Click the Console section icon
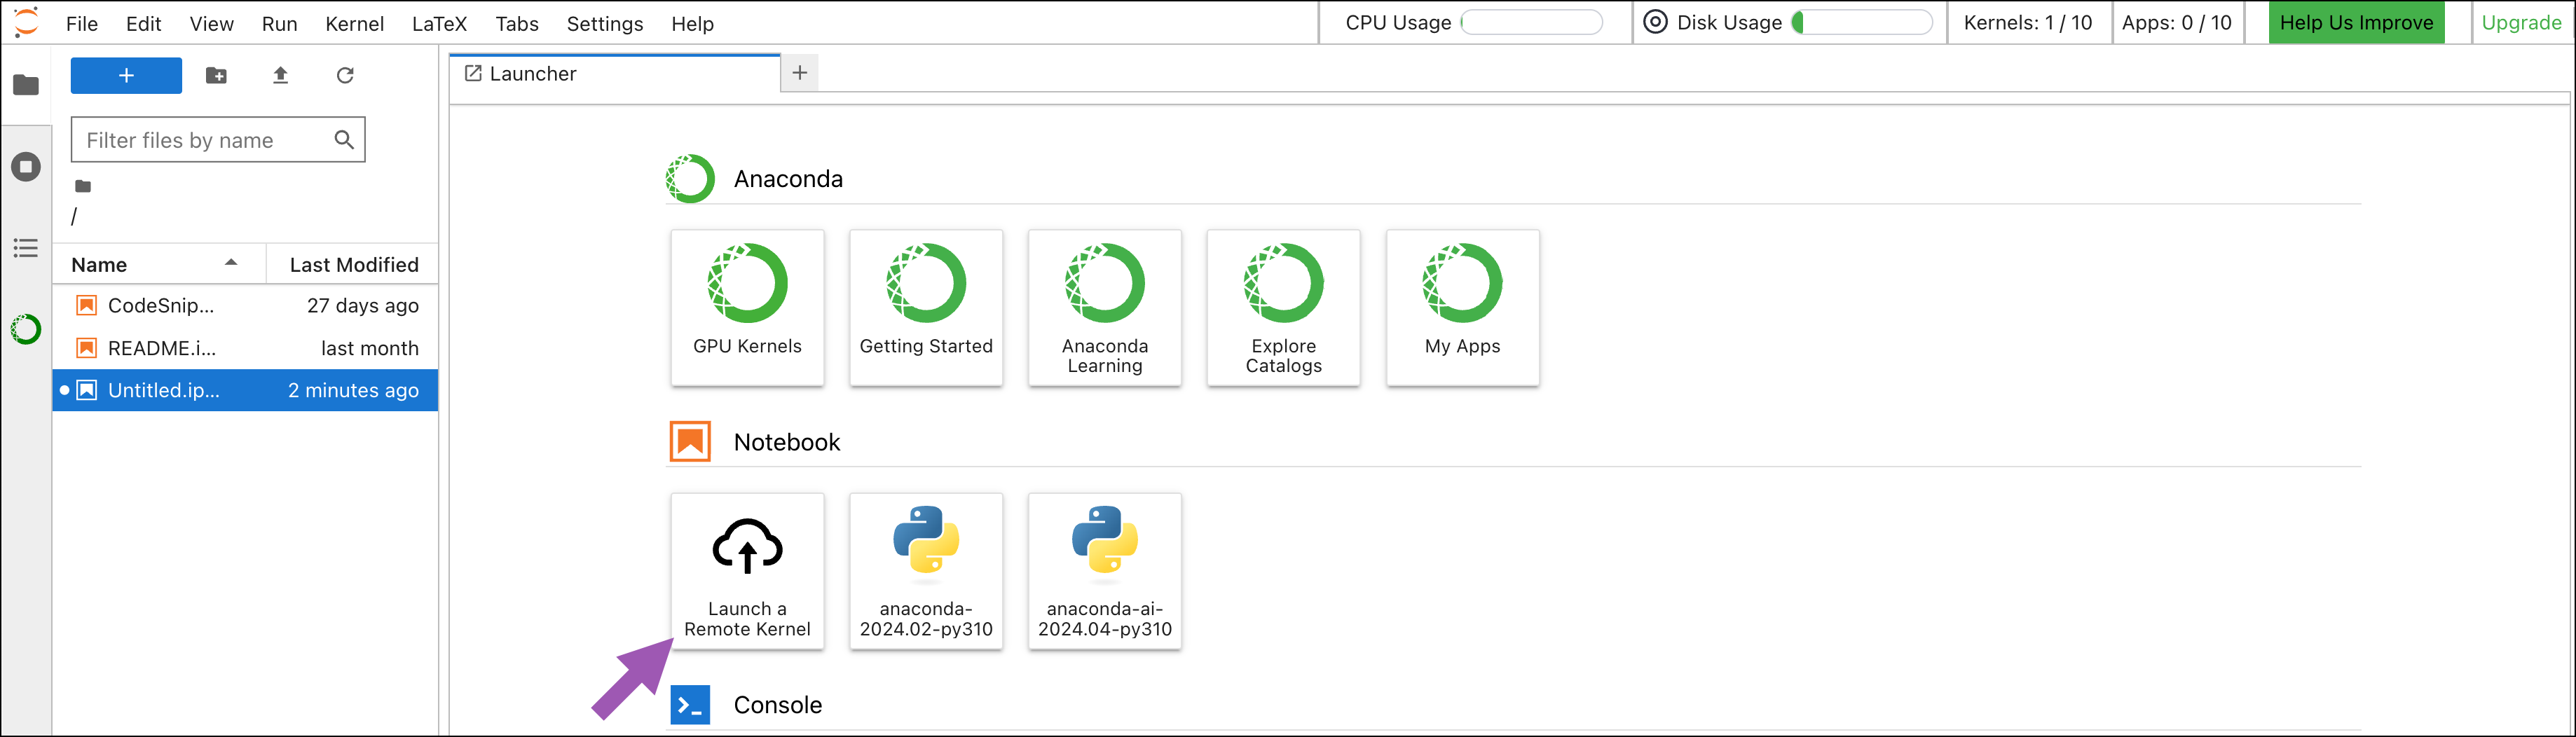 (x=690, y=705)
